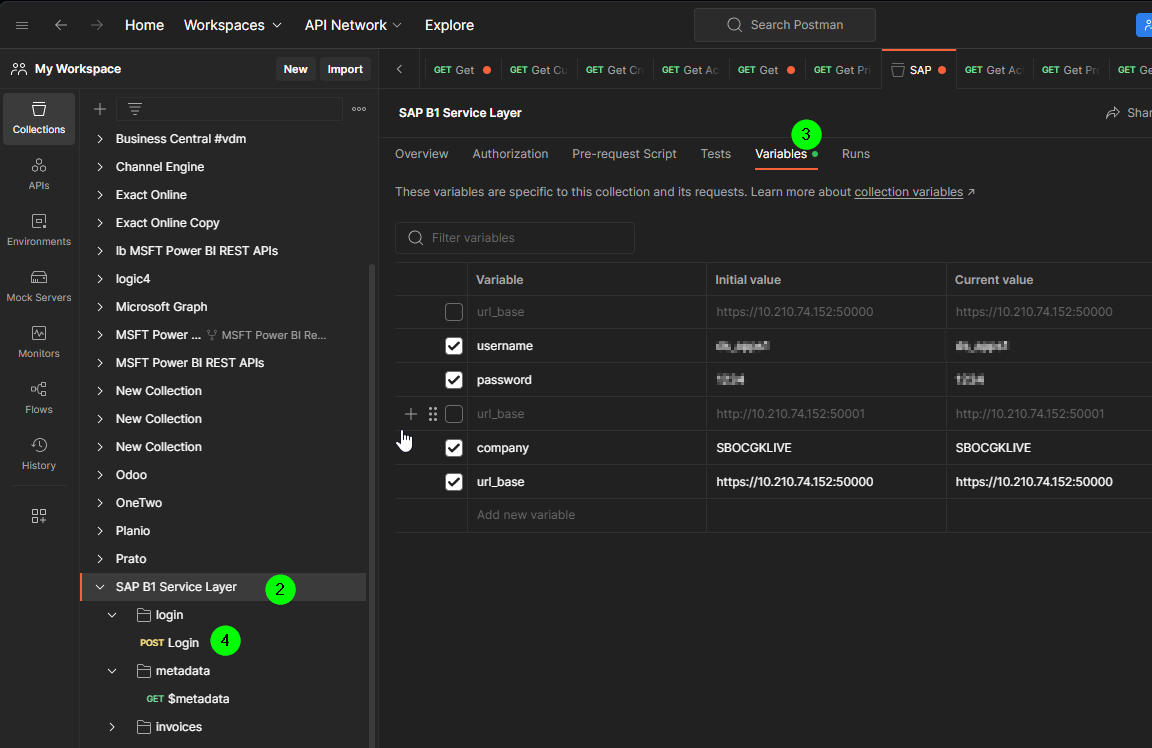Switch to the Runs tab
The image size is (1152, 748).
tap(855, 154)
